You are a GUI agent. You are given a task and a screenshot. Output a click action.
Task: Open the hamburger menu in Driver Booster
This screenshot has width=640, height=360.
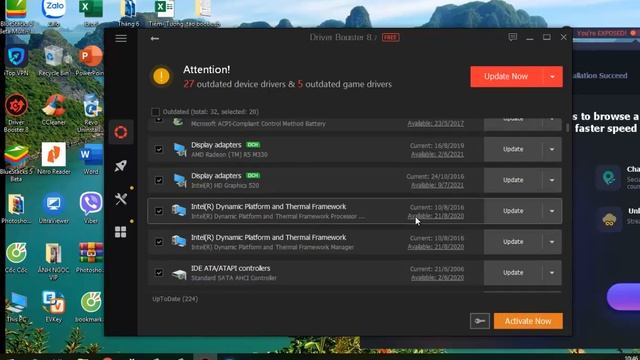tap(121, 38)
